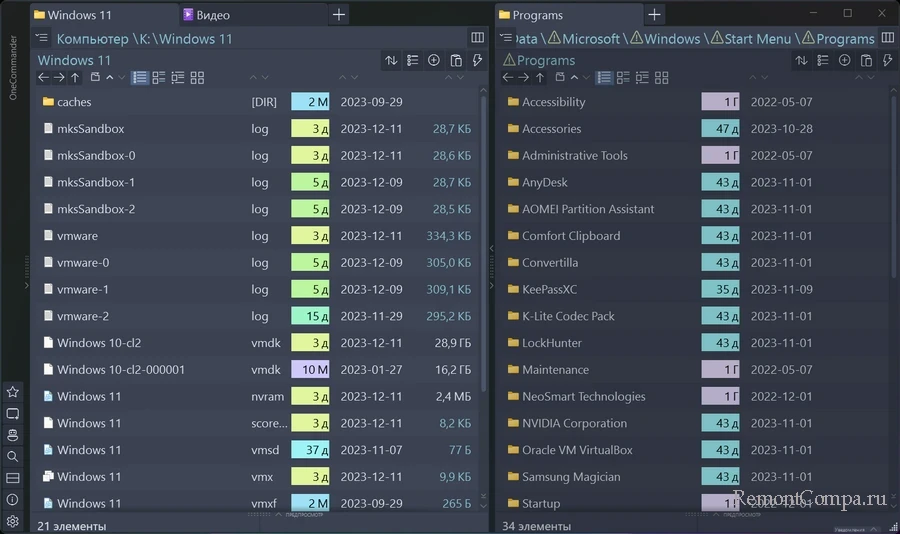Toggle the column layout icon in left pane
The height and width of the screenshot is (534, 900).
click(x=477, y=38)
